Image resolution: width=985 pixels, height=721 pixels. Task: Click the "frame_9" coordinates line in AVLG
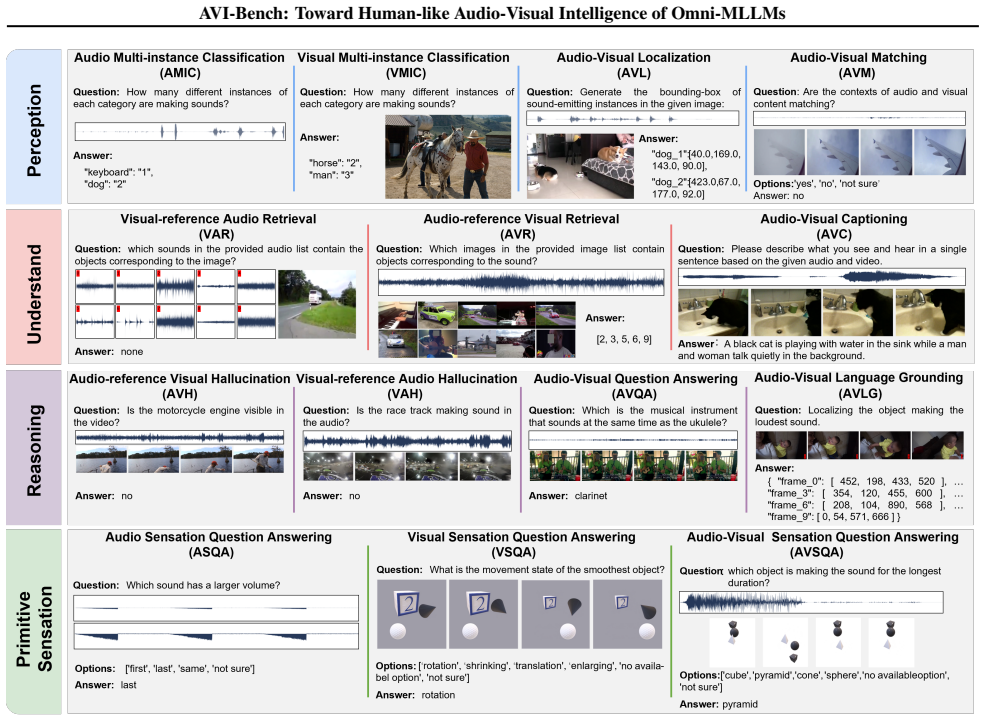pyautogui.click(x=834, y=517)
